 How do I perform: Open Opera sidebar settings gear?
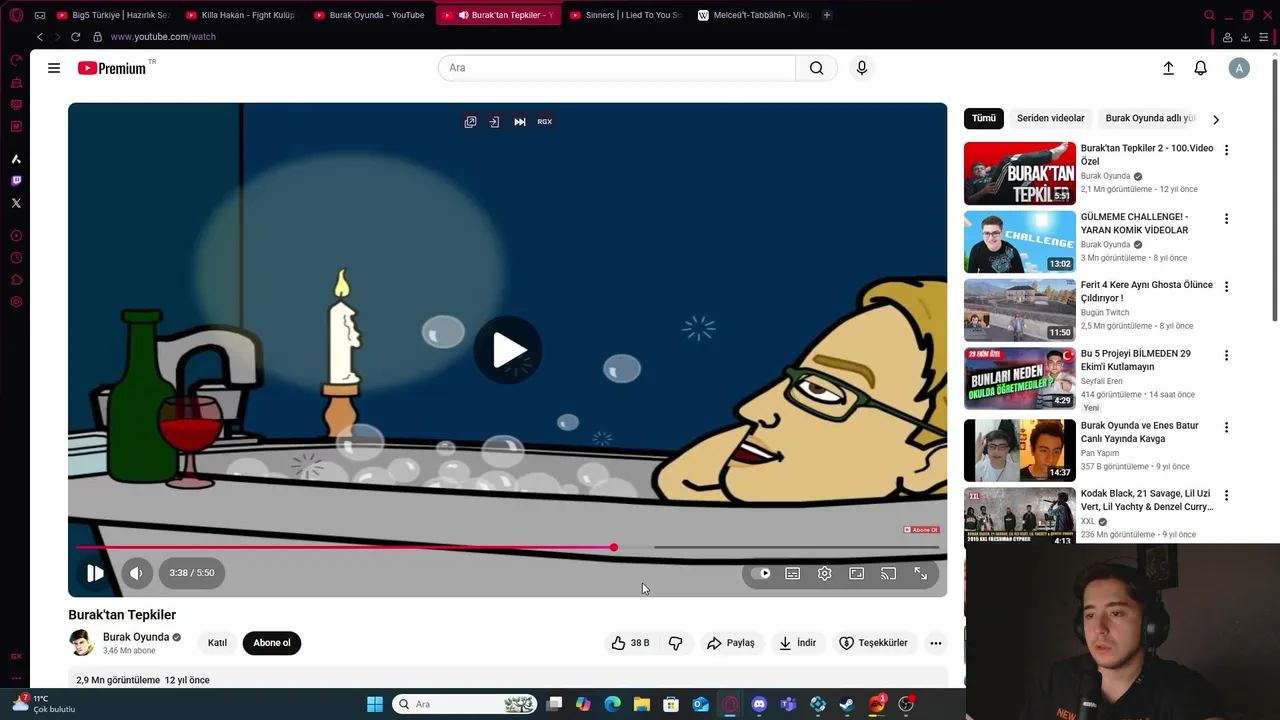16,302
